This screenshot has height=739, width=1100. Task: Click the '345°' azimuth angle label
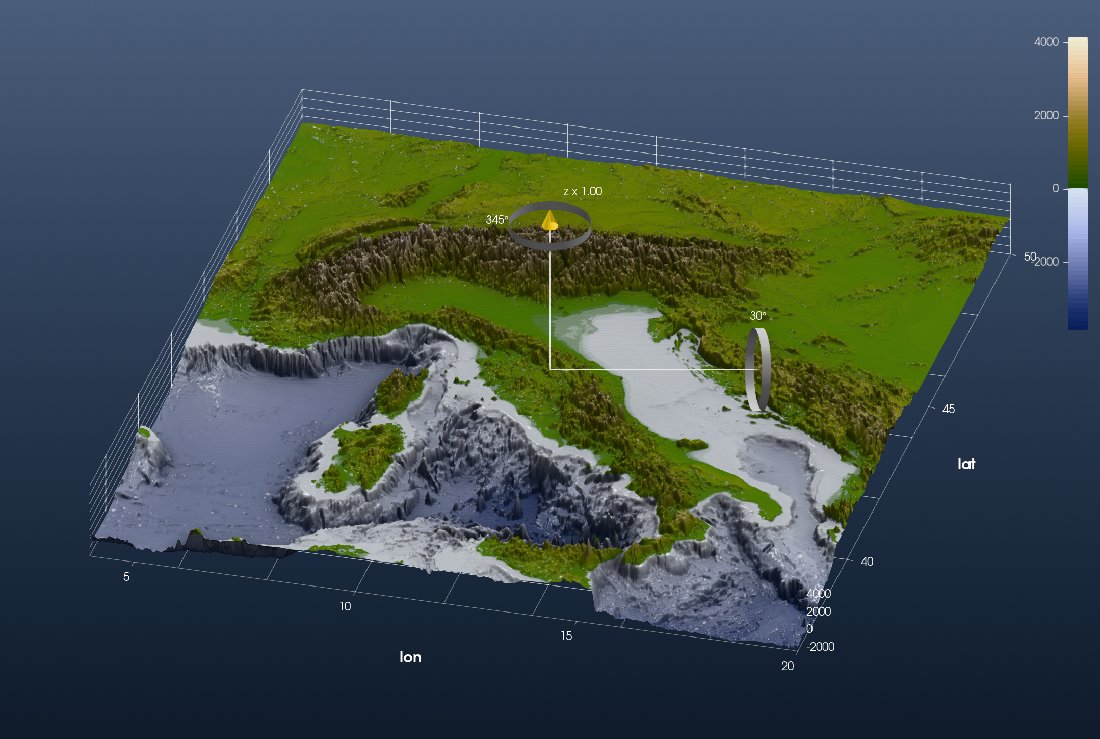pyautogui.click(x=497, y=220)
